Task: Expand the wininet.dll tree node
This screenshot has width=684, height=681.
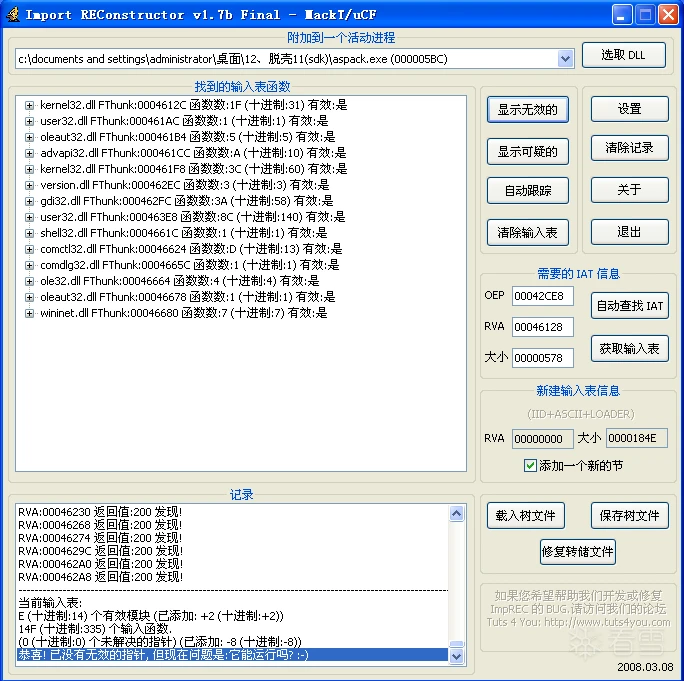Action: (x=30, y=313)
